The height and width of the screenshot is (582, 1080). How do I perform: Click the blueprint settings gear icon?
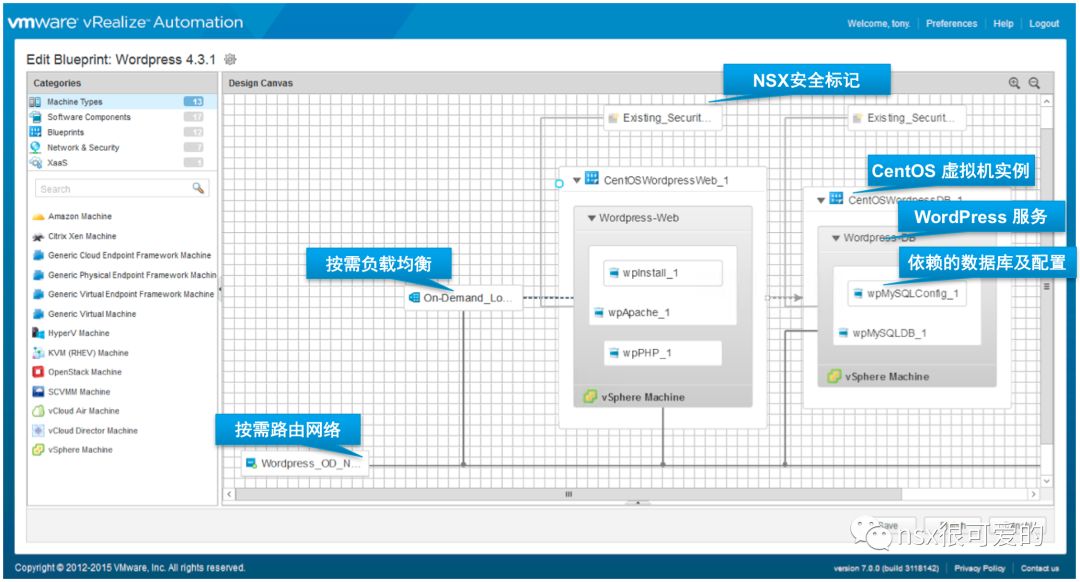[230, 59]
